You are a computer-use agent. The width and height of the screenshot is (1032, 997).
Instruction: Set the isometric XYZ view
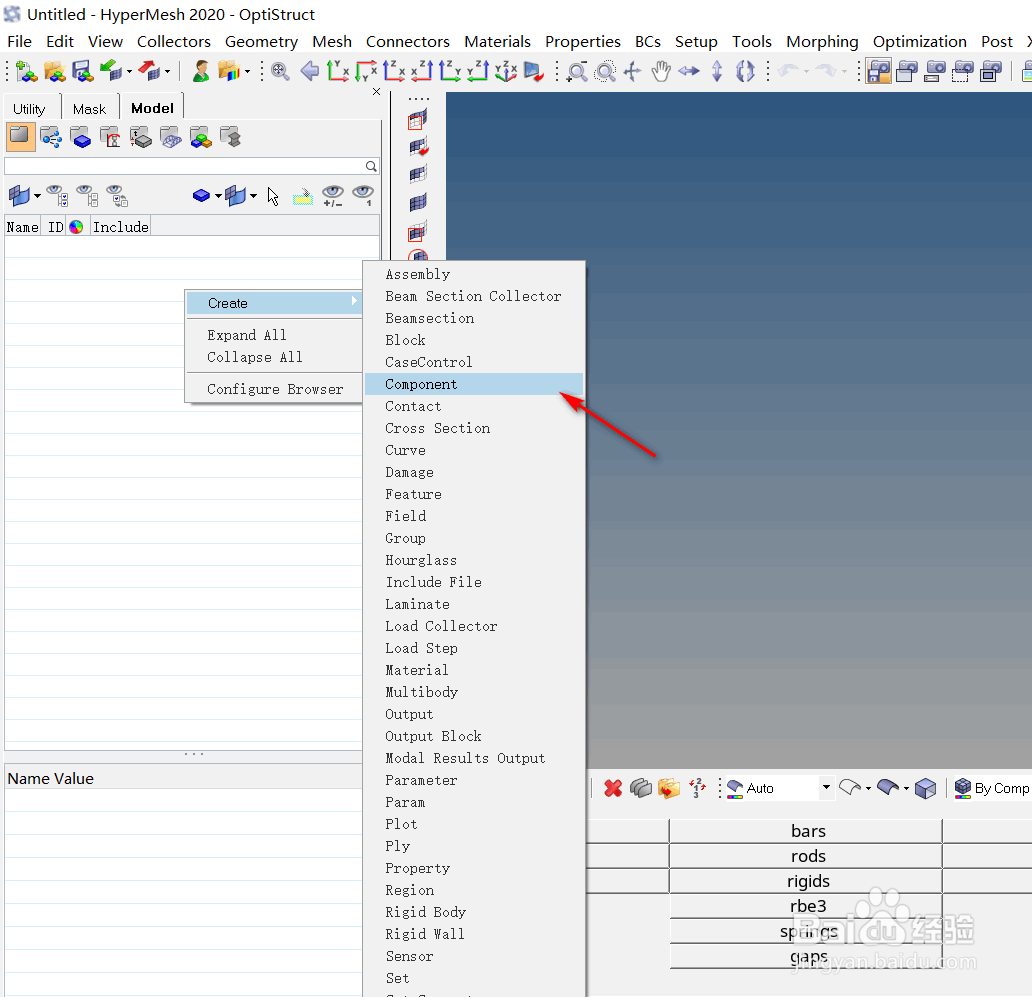pos(505,70)
